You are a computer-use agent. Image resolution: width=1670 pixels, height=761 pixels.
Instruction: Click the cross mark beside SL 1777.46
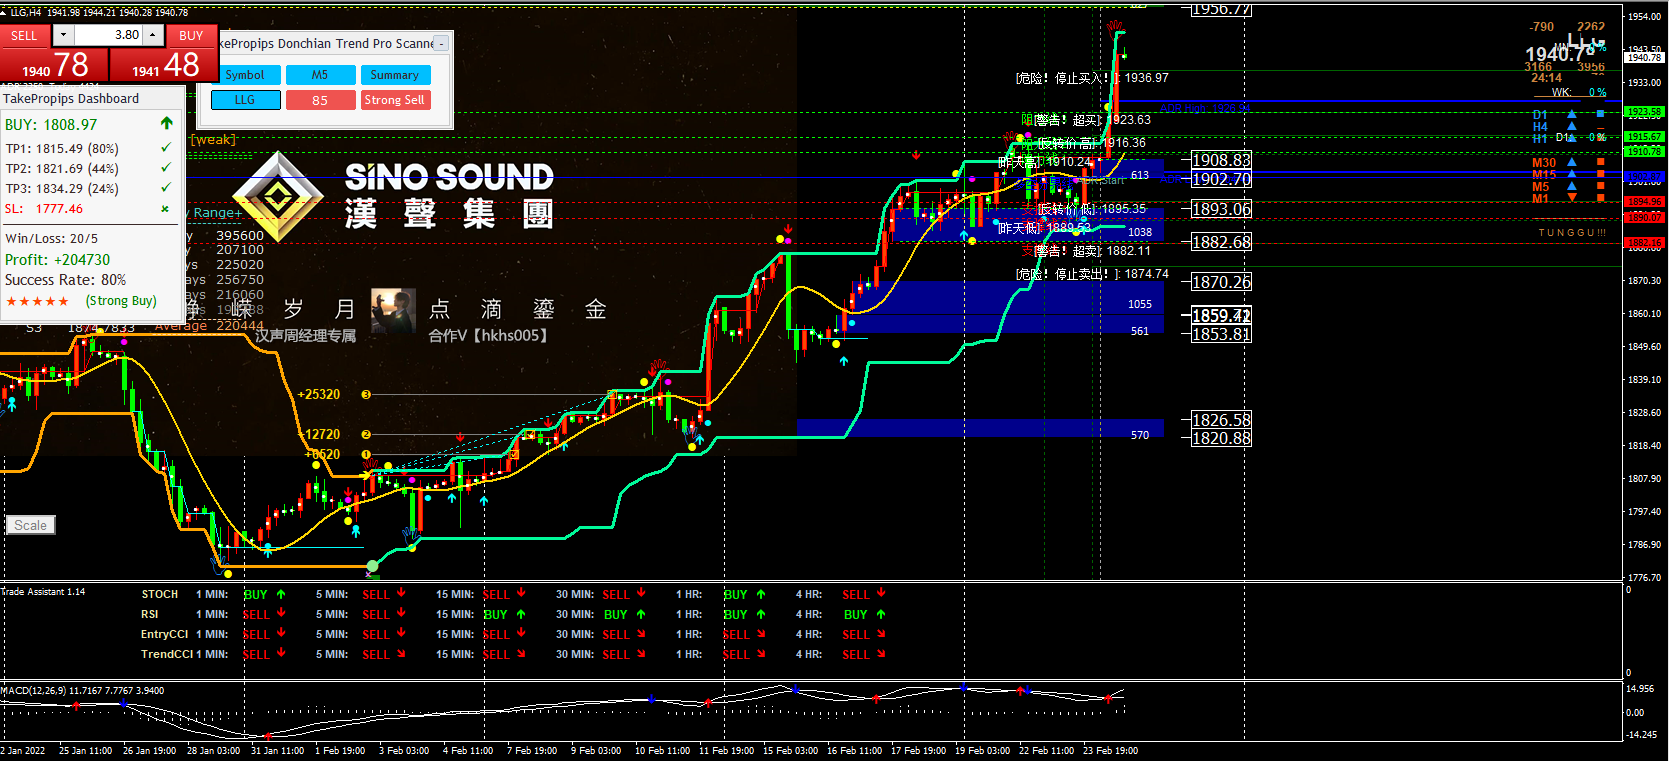[165, 209]
